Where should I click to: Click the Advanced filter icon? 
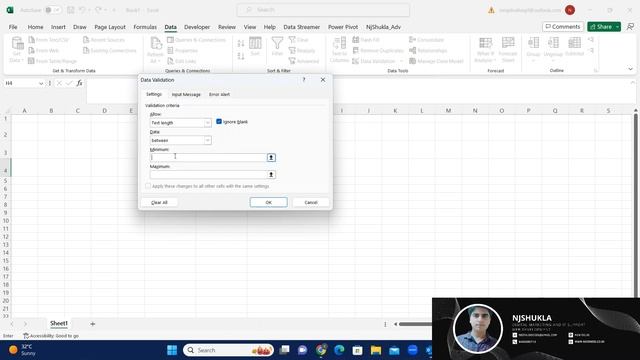click(292, 61)
